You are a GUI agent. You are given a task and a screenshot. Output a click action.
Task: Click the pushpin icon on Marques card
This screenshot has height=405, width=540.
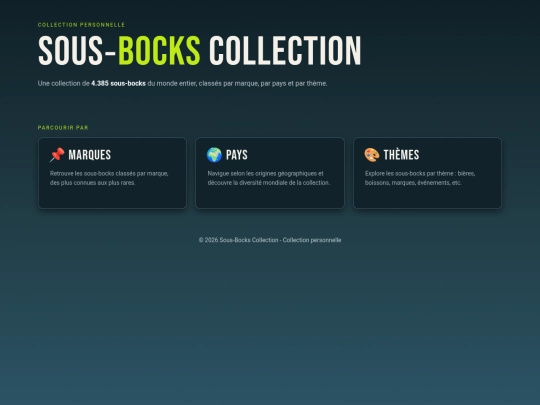[57, 155]
